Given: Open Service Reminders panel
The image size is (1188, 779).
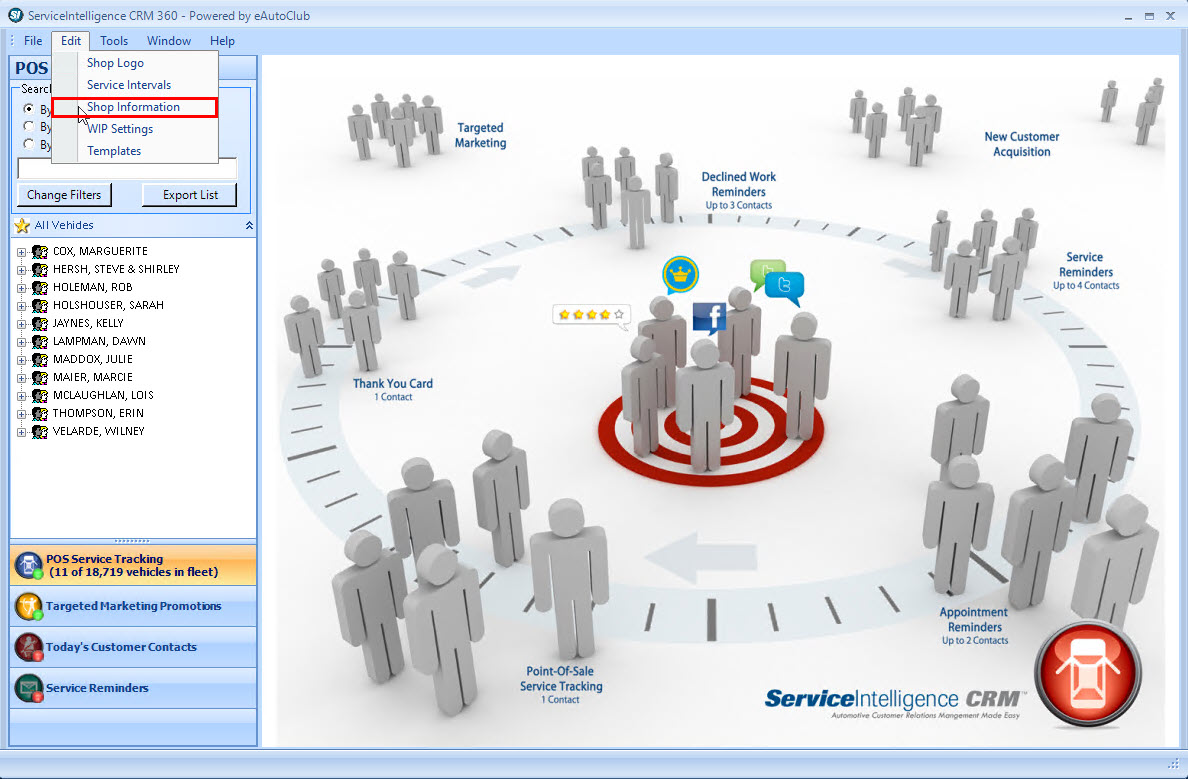Looking at the screenshot, I should point(133,688).
